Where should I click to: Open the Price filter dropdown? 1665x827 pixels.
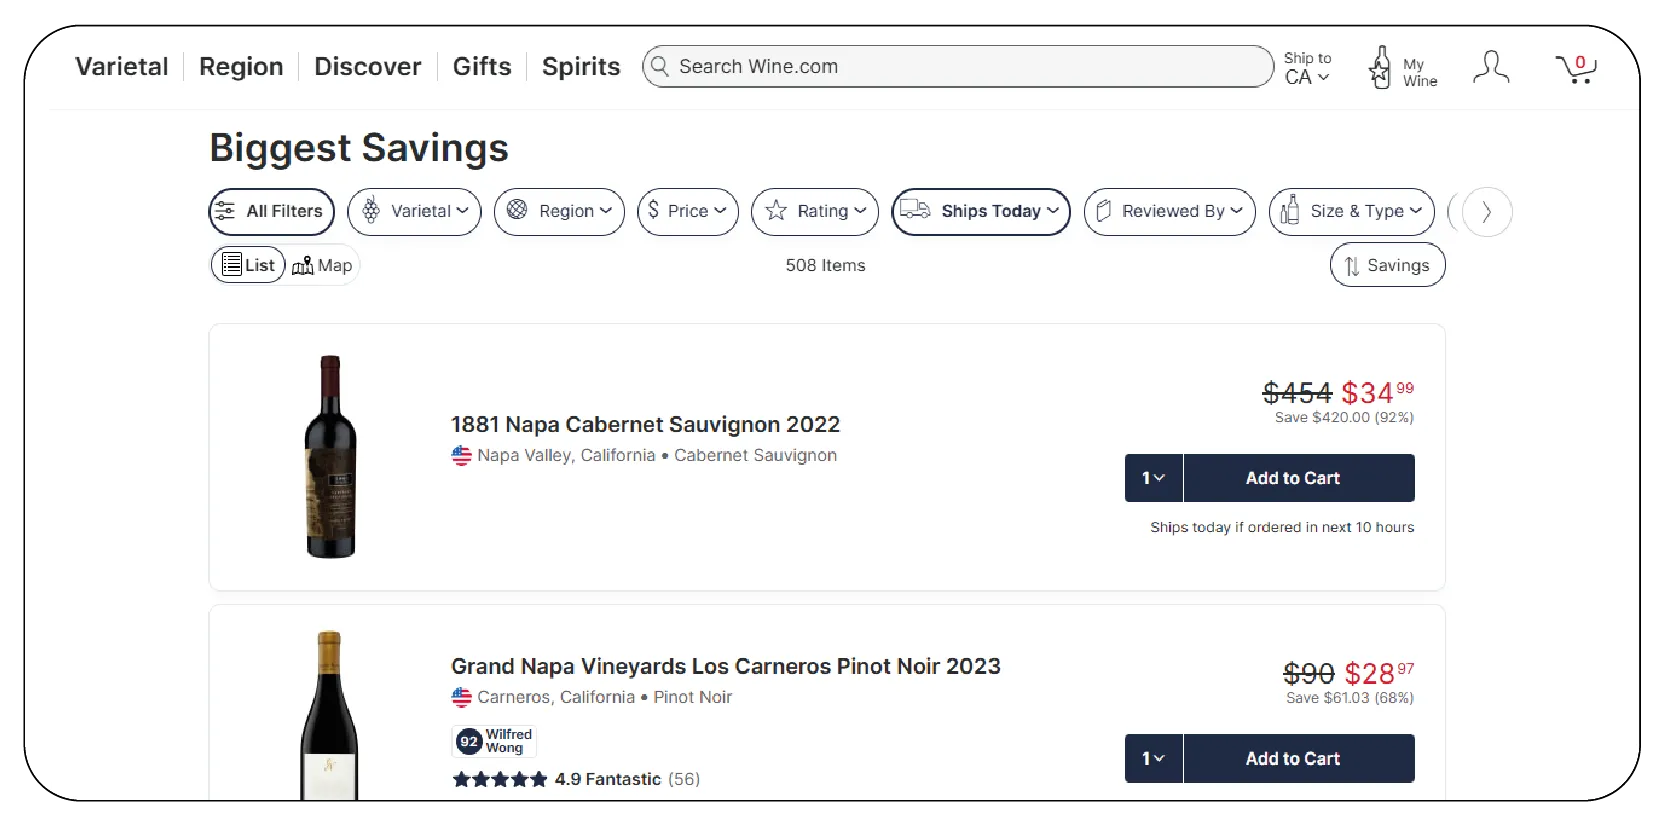click(x=687, y=211)
